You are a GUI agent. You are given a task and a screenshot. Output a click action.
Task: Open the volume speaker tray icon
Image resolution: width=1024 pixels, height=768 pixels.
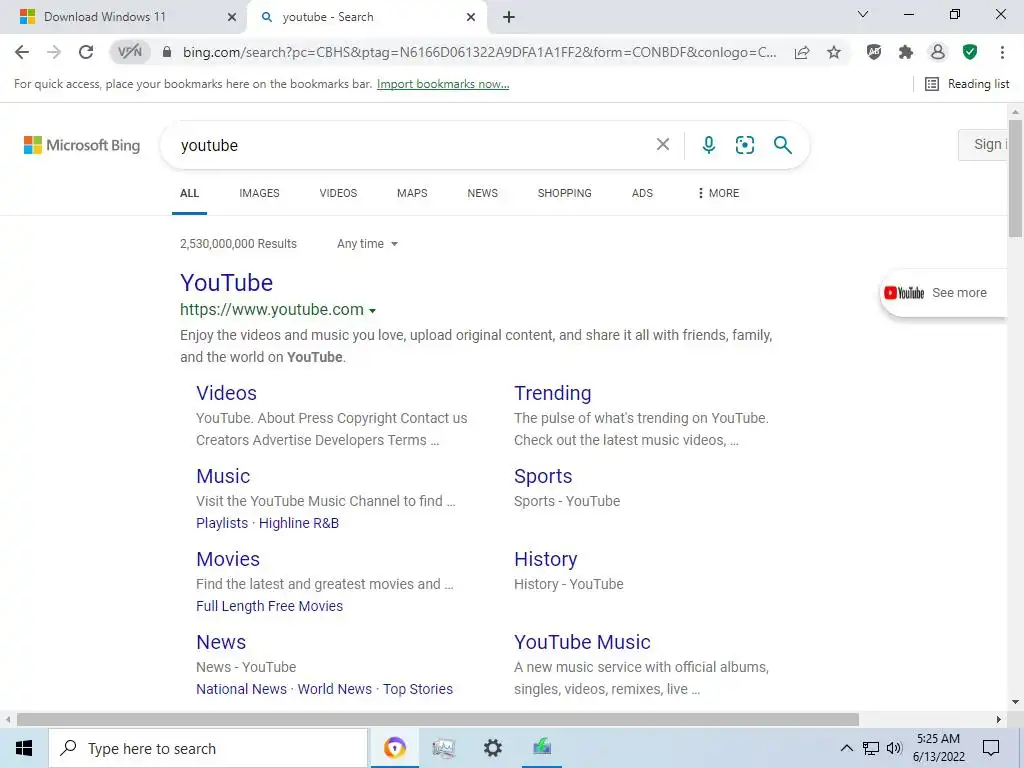coord(895,748)
